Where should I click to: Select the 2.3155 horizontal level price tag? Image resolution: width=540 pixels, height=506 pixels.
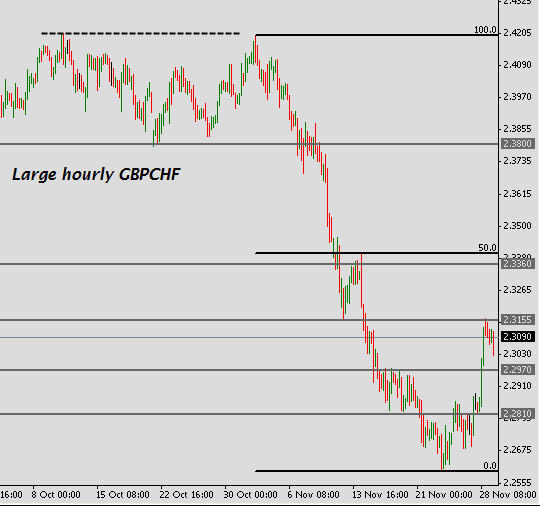tap(518, 320)
